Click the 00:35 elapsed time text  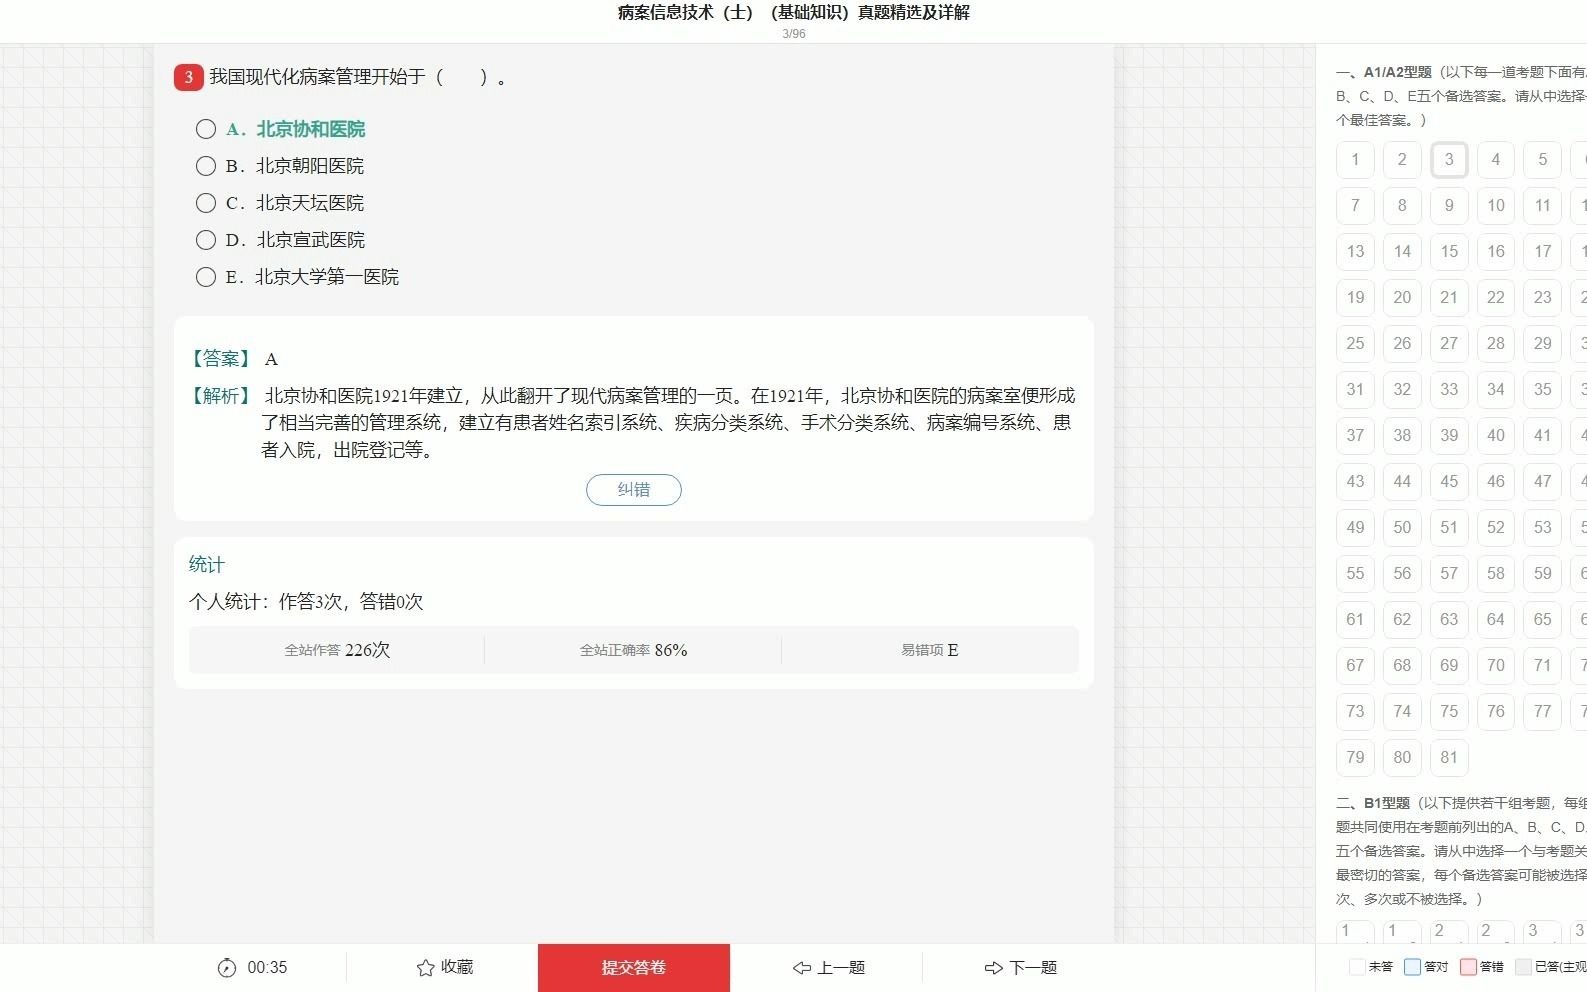(267, 968)
